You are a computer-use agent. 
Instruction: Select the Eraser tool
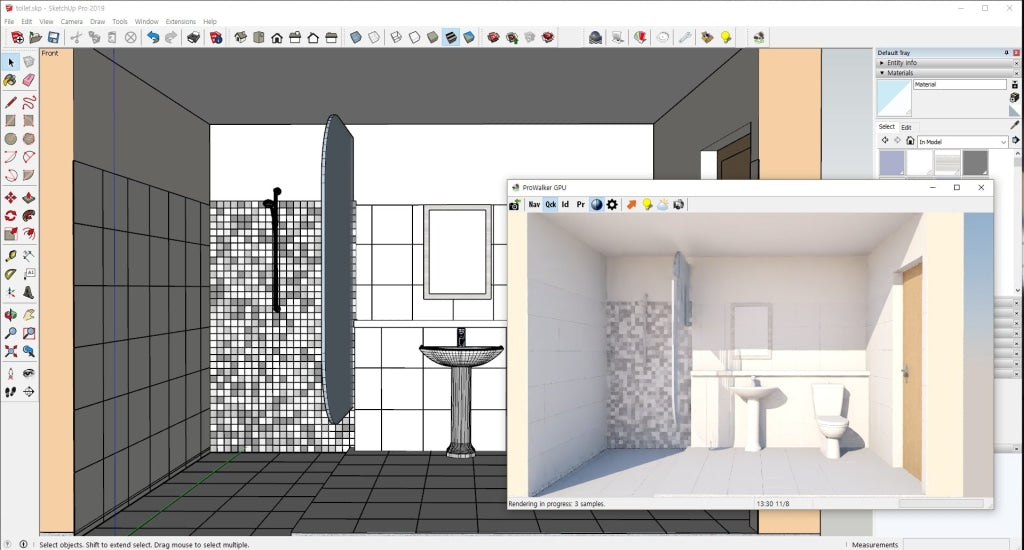coord(28,80)
